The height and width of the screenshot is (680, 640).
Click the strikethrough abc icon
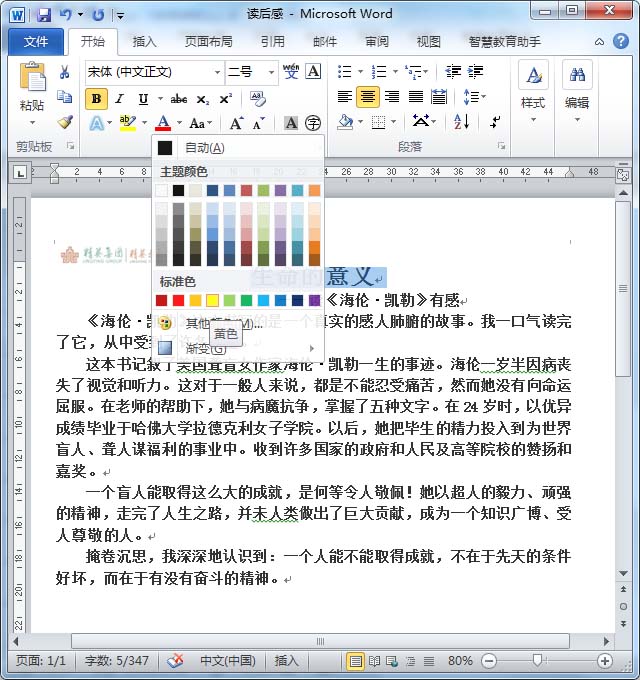pyautogui.click(x=179, y=98)
